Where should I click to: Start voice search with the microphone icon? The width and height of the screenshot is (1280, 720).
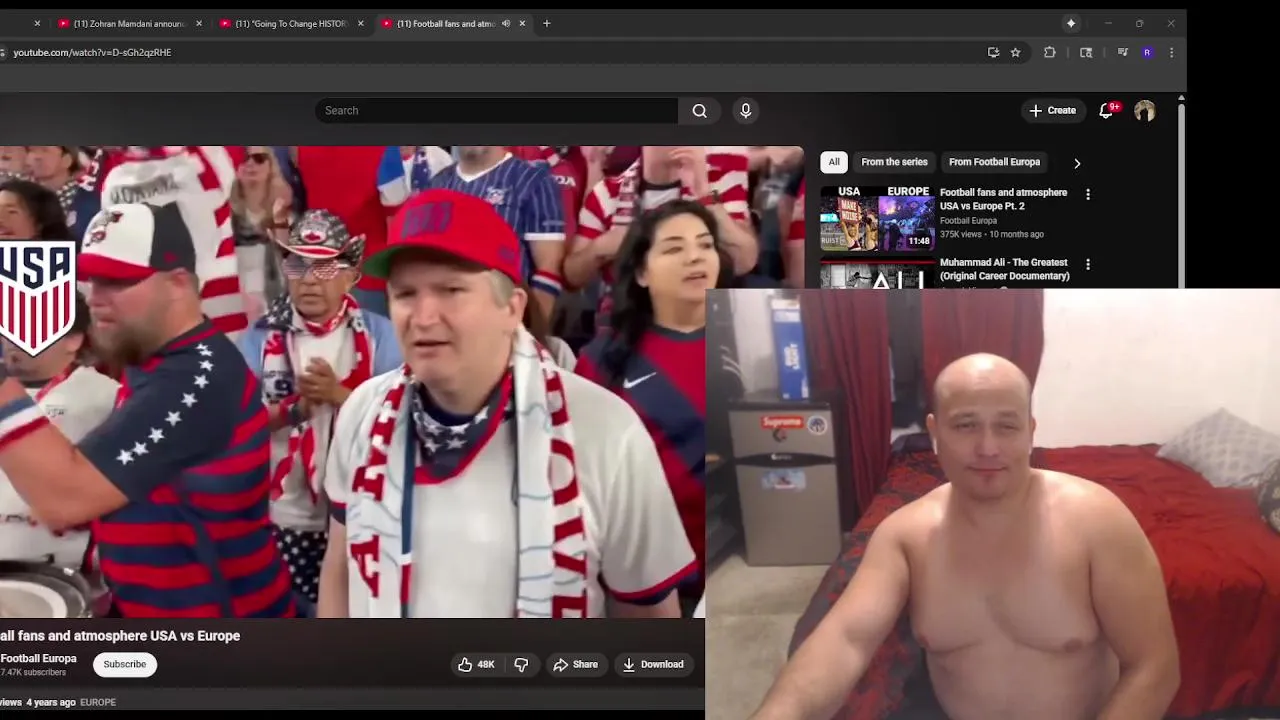click(745, 111)
